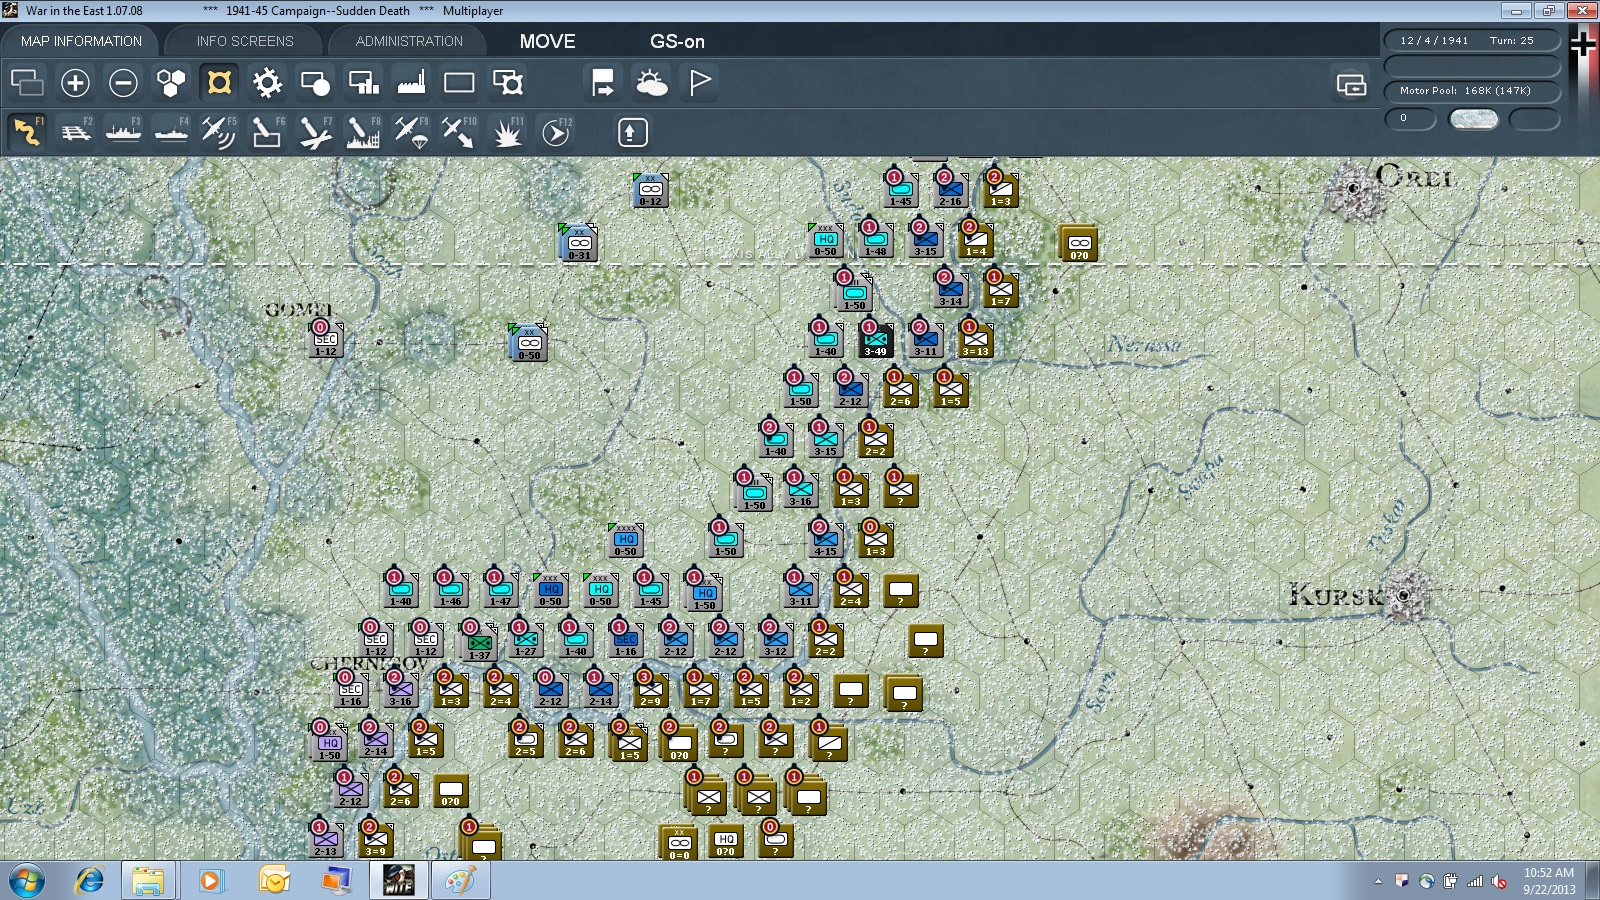Select the F11 explosion mode icon
The width and height of the screenshot is (1600, 900).
click(x=507, y=132)
